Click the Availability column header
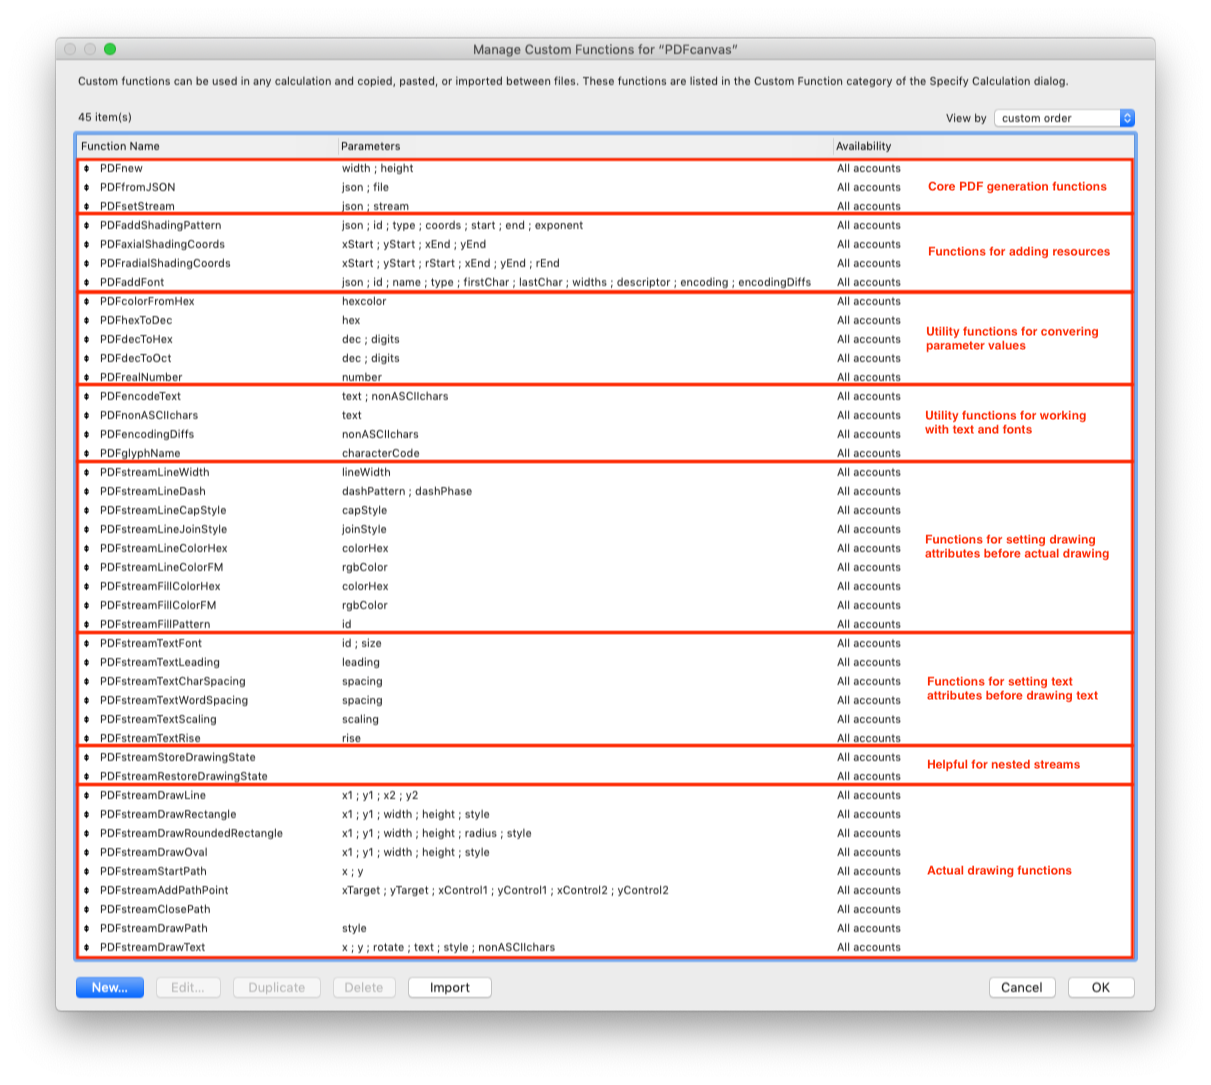Screen dimensions: 1211x1085 [x=983, y=146]
